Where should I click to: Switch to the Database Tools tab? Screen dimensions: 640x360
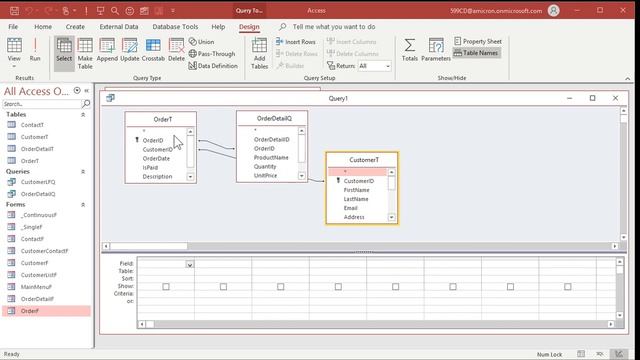[x=175, y=27]
